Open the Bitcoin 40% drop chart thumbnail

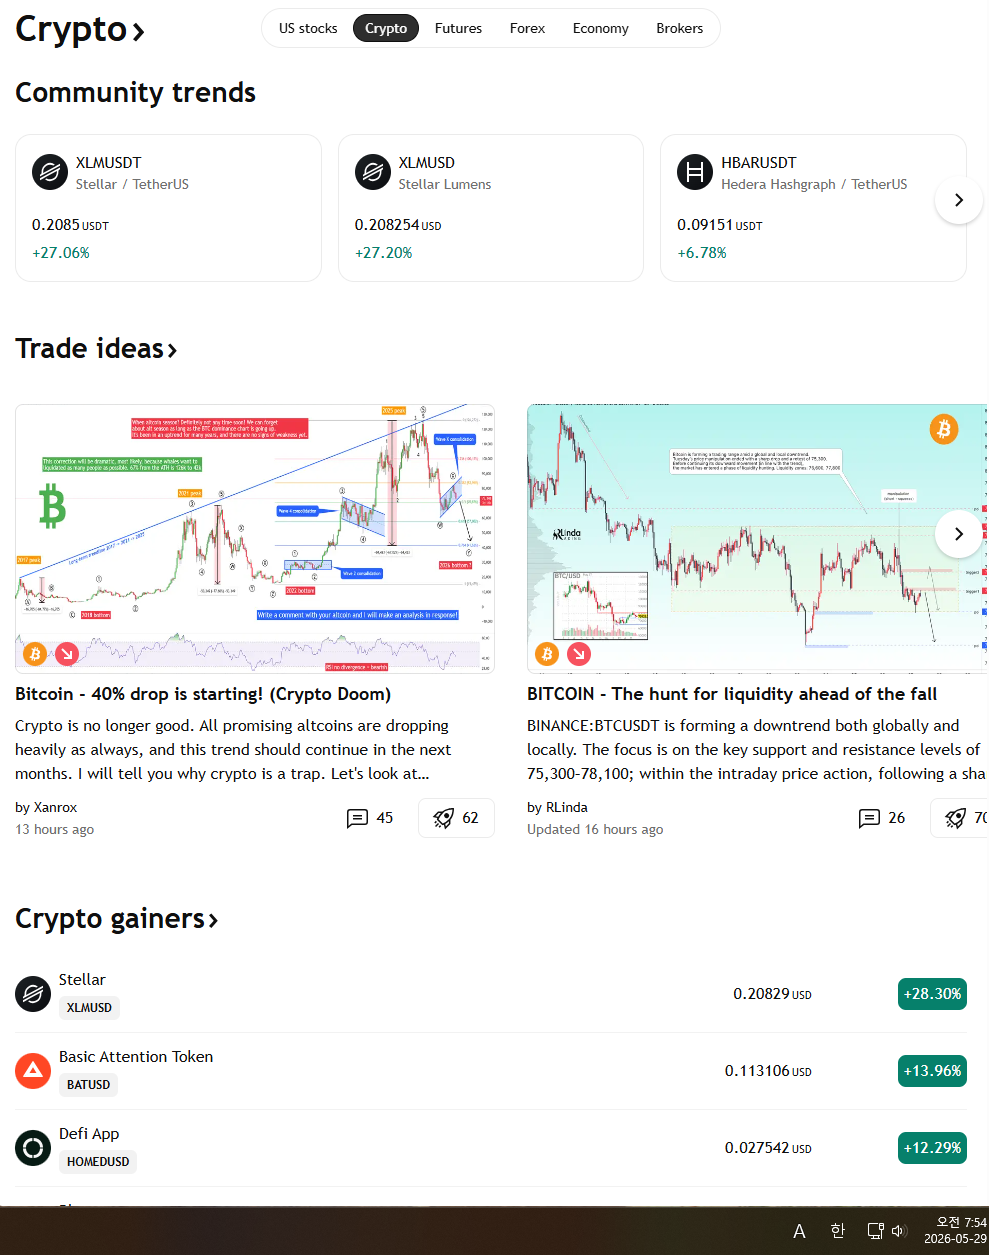point(255,538)
